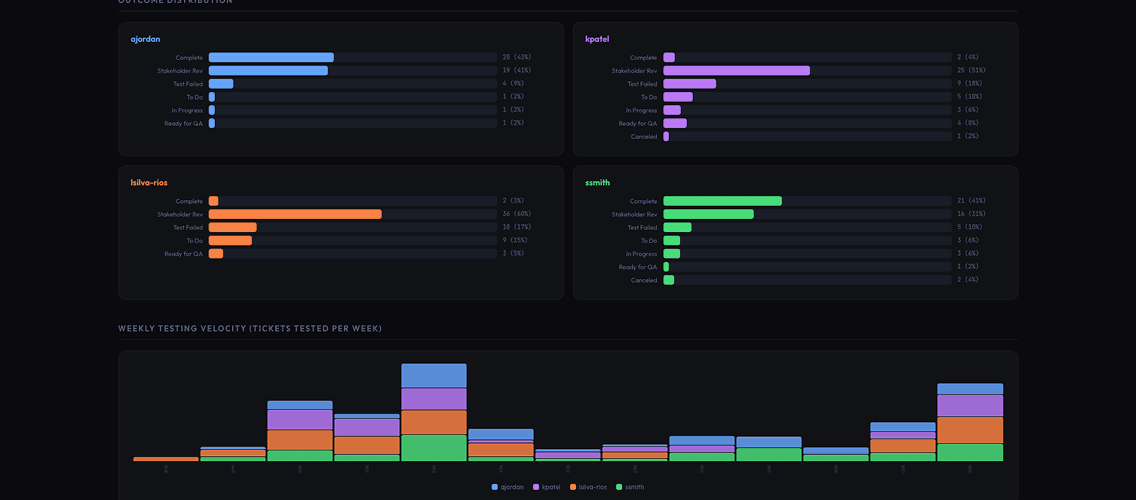Open the kpatel card title
Screen dimensions: 1136x500
597,39
